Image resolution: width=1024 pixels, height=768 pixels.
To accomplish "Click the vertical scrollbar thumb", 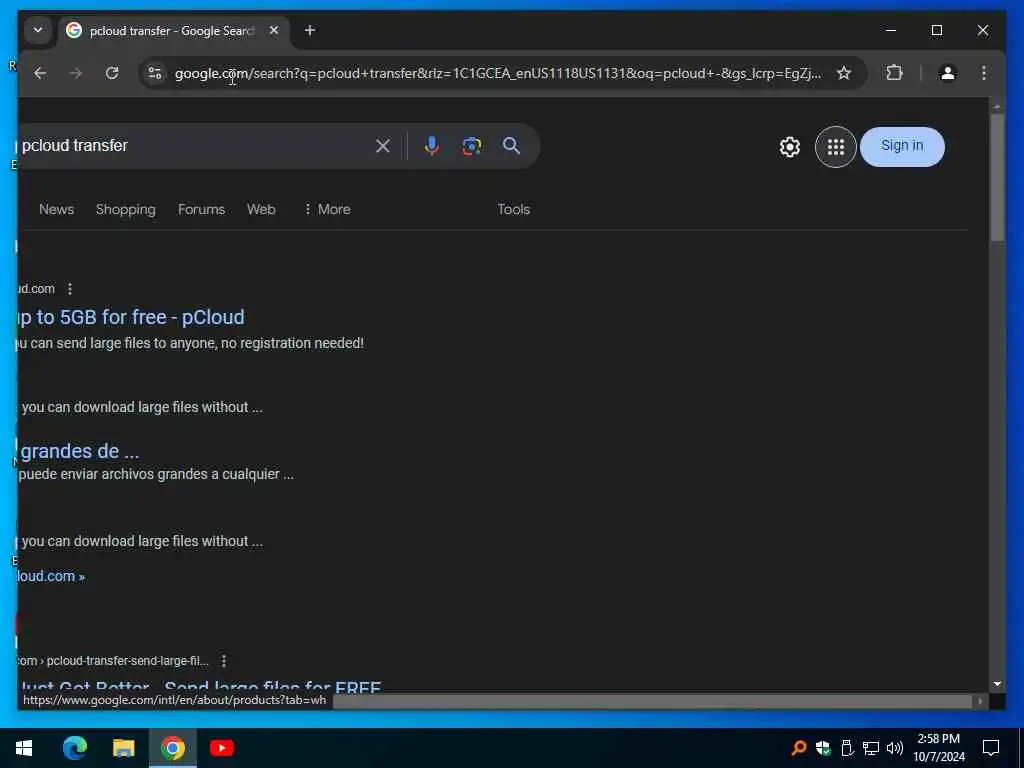I will [x=997, y=178].
